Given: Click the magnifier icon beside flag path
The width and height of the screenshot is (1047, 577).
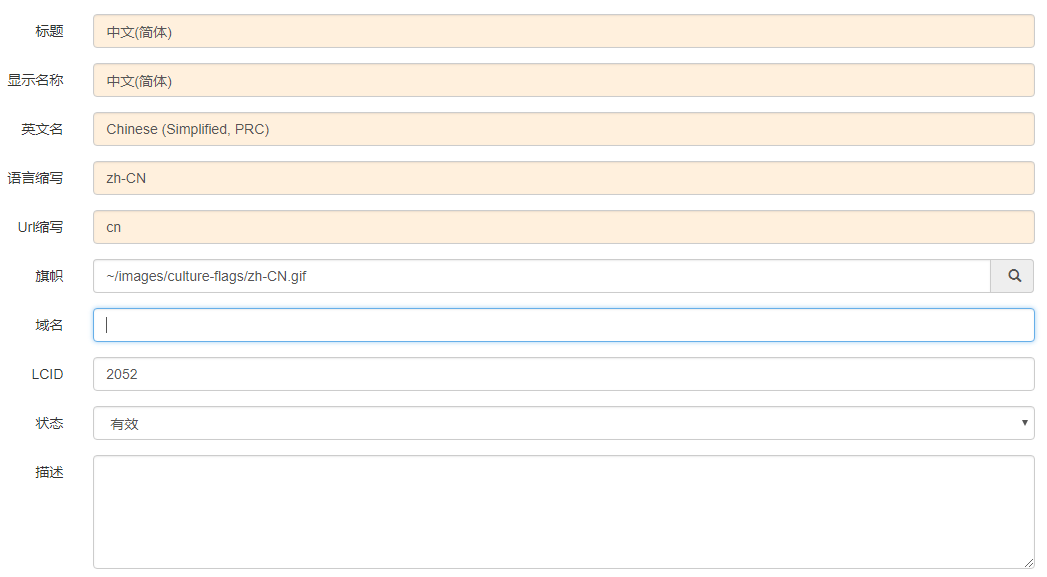Looking at the screenshot, I should (x=1012, y=276).
